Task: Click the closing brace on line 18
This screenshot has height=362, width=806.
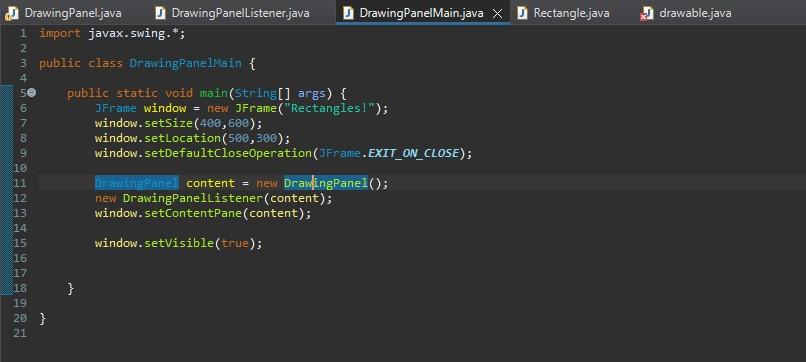Action: pos(70,288)
